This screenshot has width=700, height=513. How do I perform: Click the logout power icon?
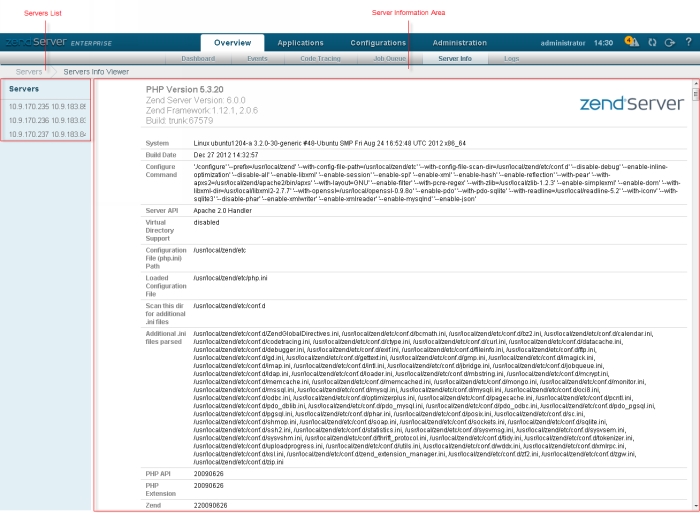click(669, 43)
